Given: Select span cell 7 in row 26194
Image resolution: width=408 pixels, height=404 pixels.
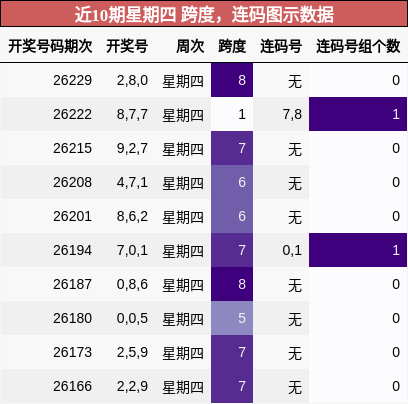Looking at the screenshot, I should pos(232,250).
